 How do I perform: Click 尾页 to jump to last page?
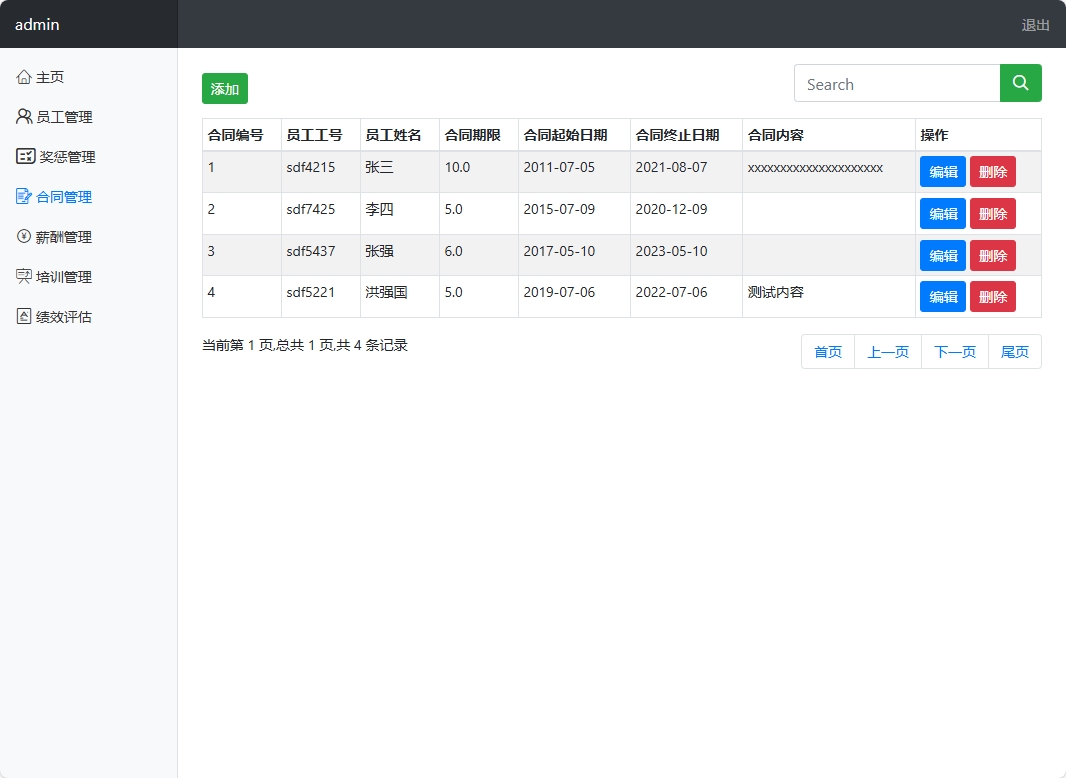click(1014, 351)
